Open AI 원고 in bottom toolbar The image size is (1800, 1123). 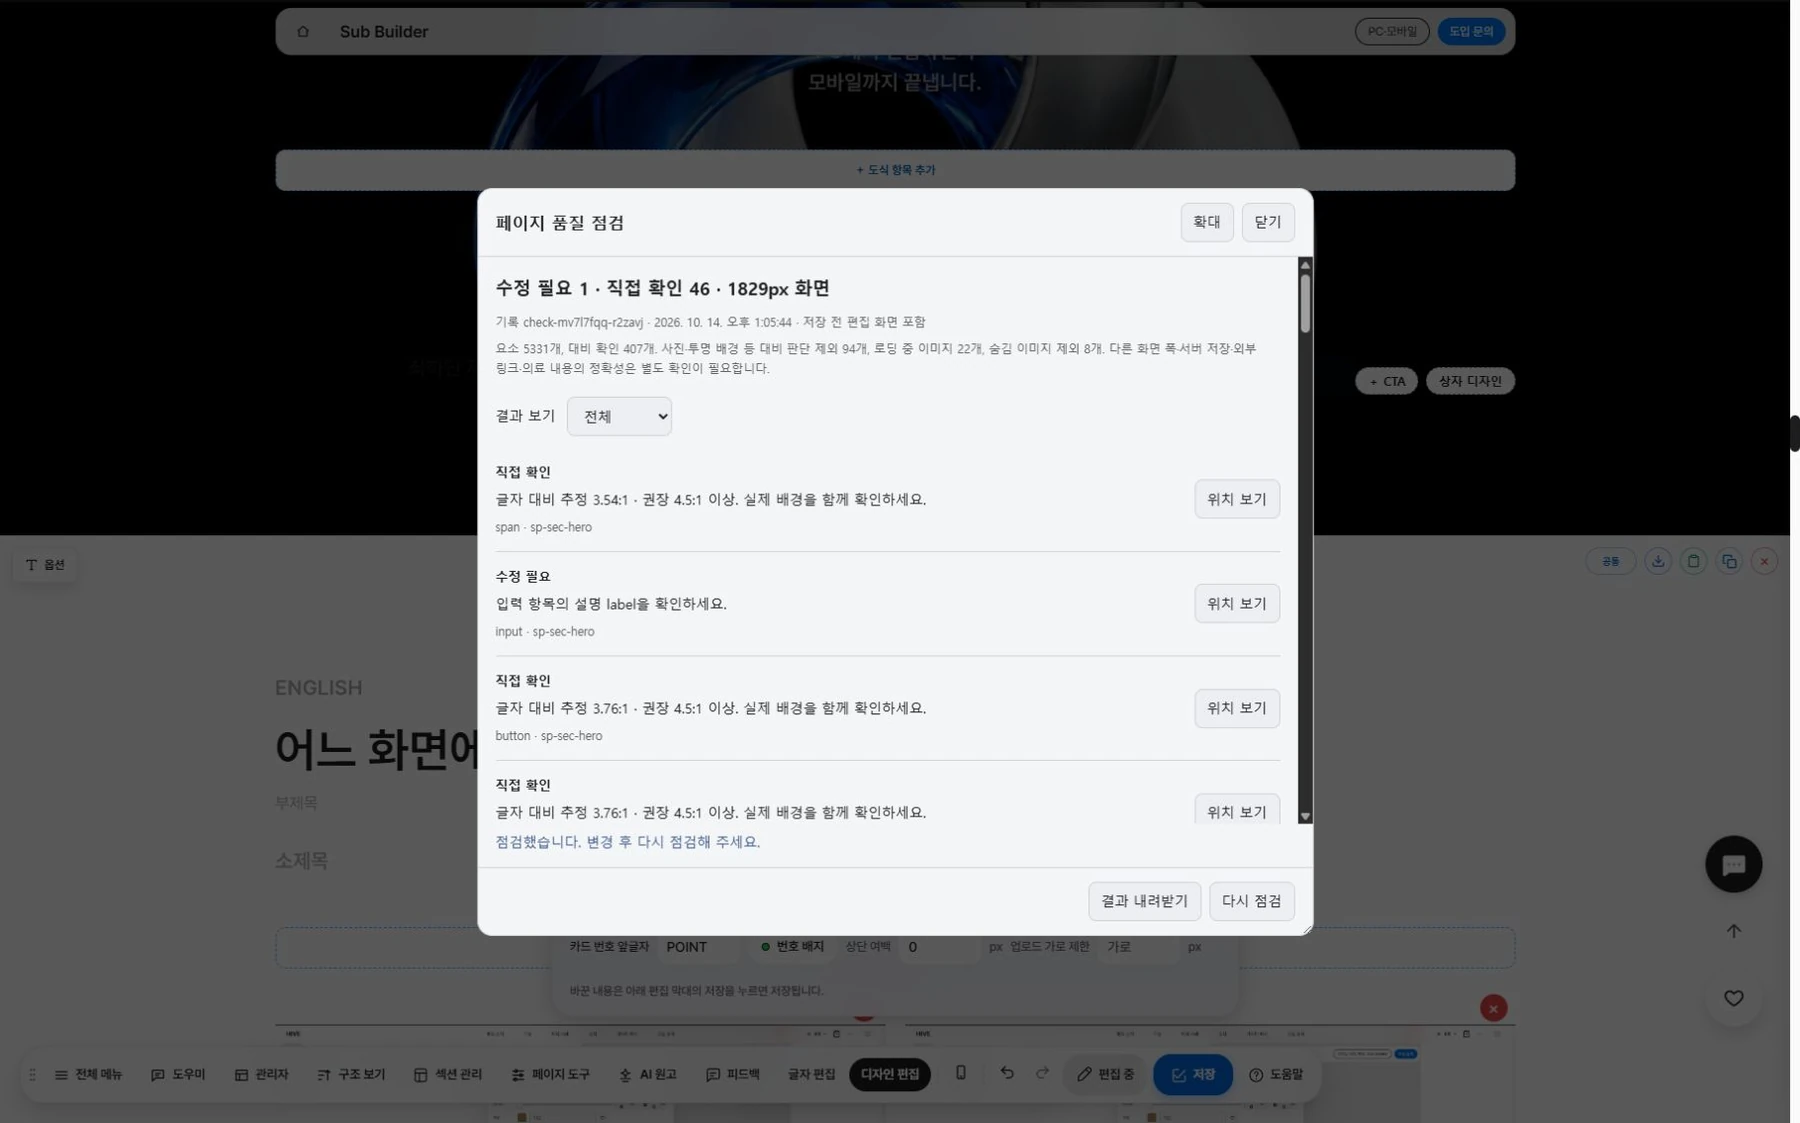pos(647,1074)
